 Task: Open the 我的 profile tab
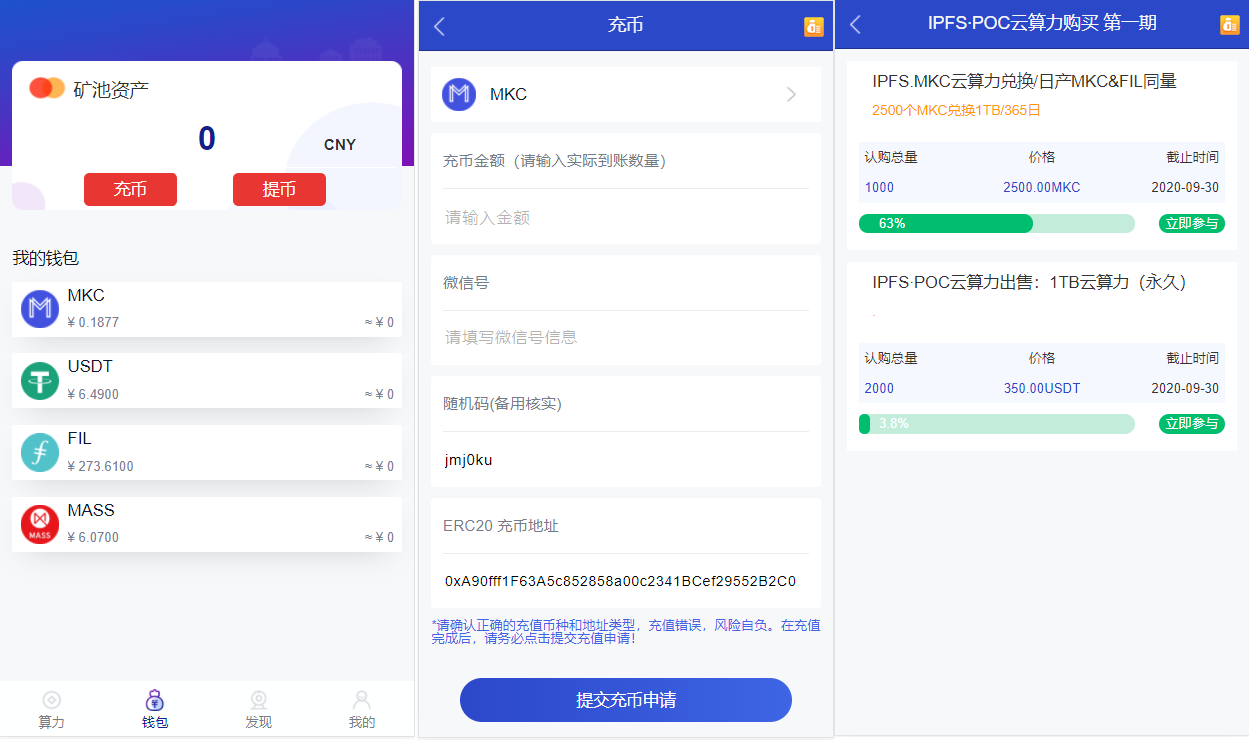pos(362,710)
